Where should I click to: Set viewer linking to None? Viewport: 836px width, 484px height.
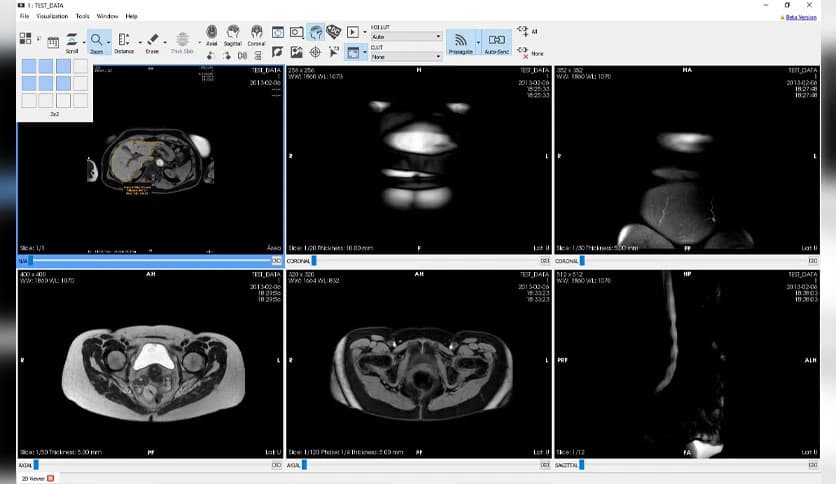tap(530, 53)
